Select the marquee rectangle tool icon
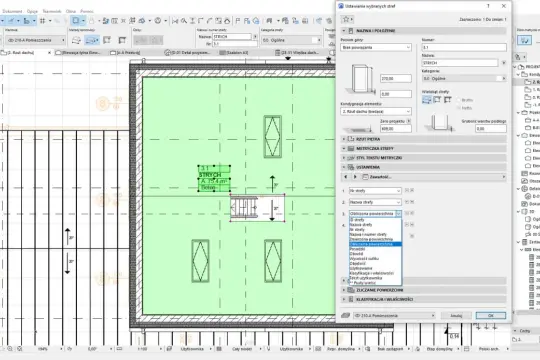540x360 pixels. click(75, 21)
